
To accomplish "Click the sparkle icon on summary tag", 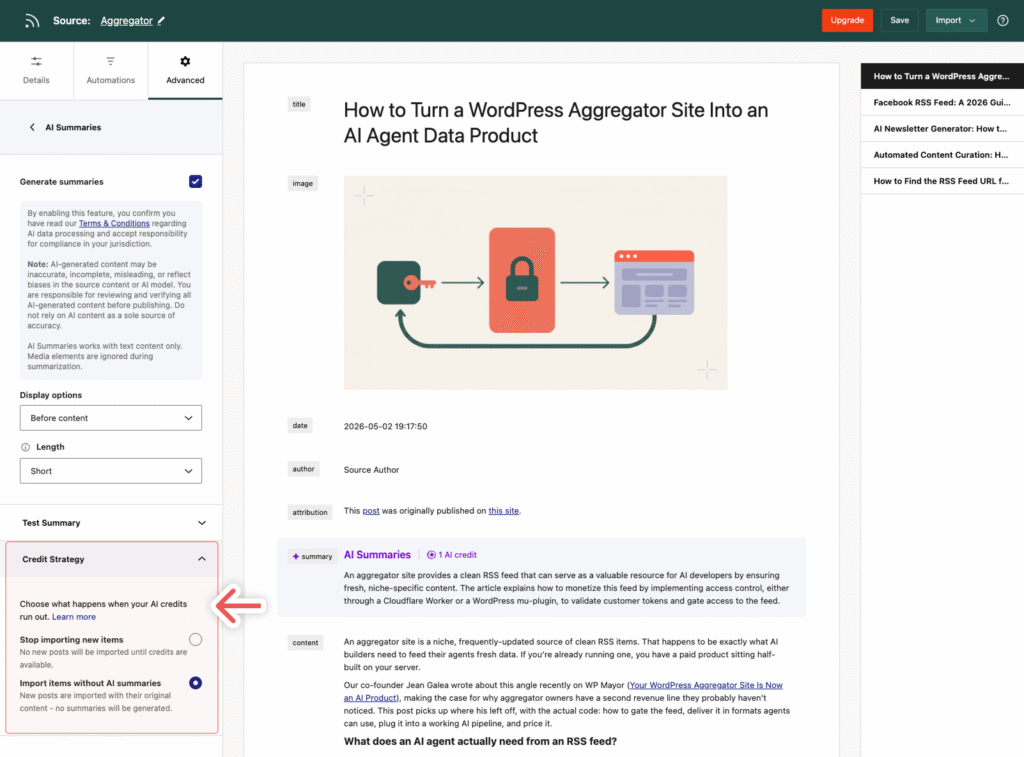I will coord(296,556).
